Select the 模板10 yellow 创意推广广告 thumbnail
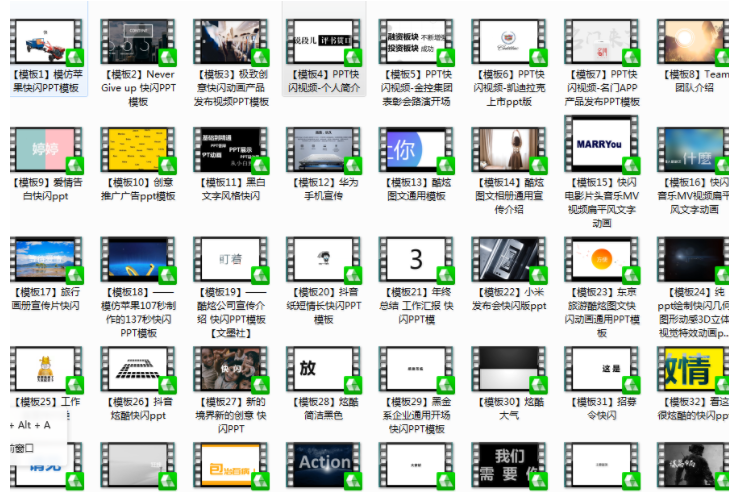Screen dimensions: 729x492 coord(138,150)
